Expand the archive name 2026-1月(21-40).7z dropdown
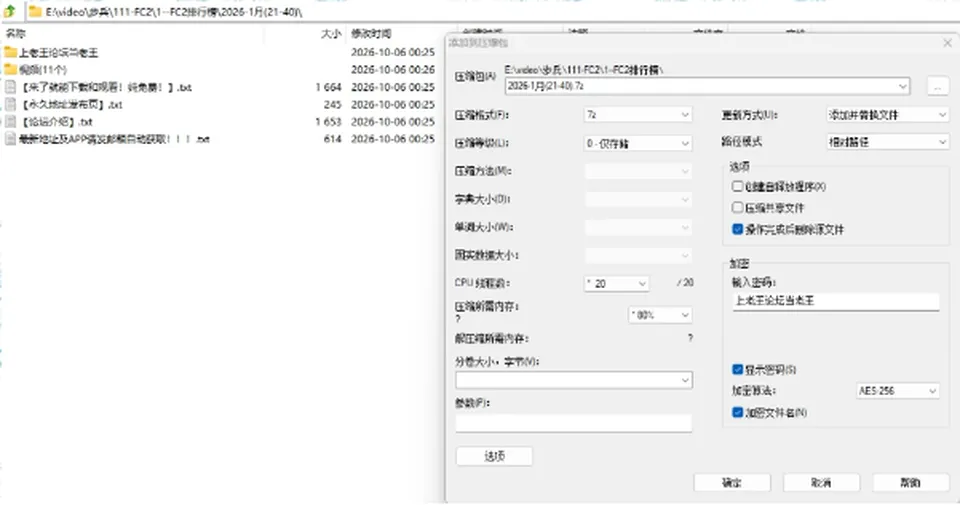This screenshot has height=505, width=960. (x=902, y=86)
